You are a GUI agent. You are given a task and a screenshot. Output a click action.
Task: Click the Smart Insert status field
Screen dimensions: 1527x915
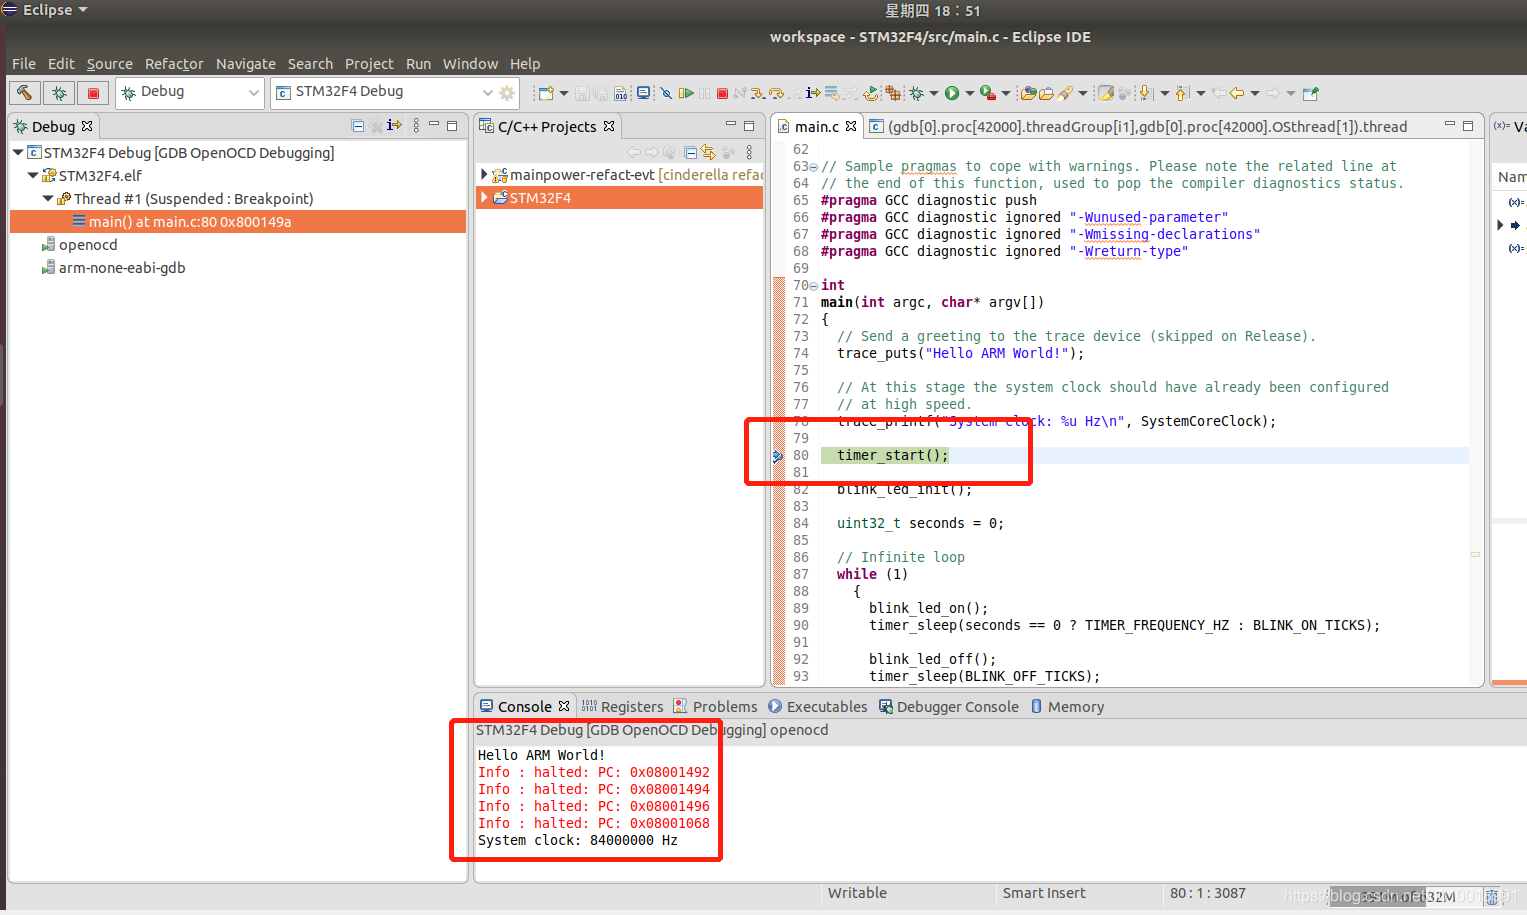pyautogui.click(x=1044, y=893)
